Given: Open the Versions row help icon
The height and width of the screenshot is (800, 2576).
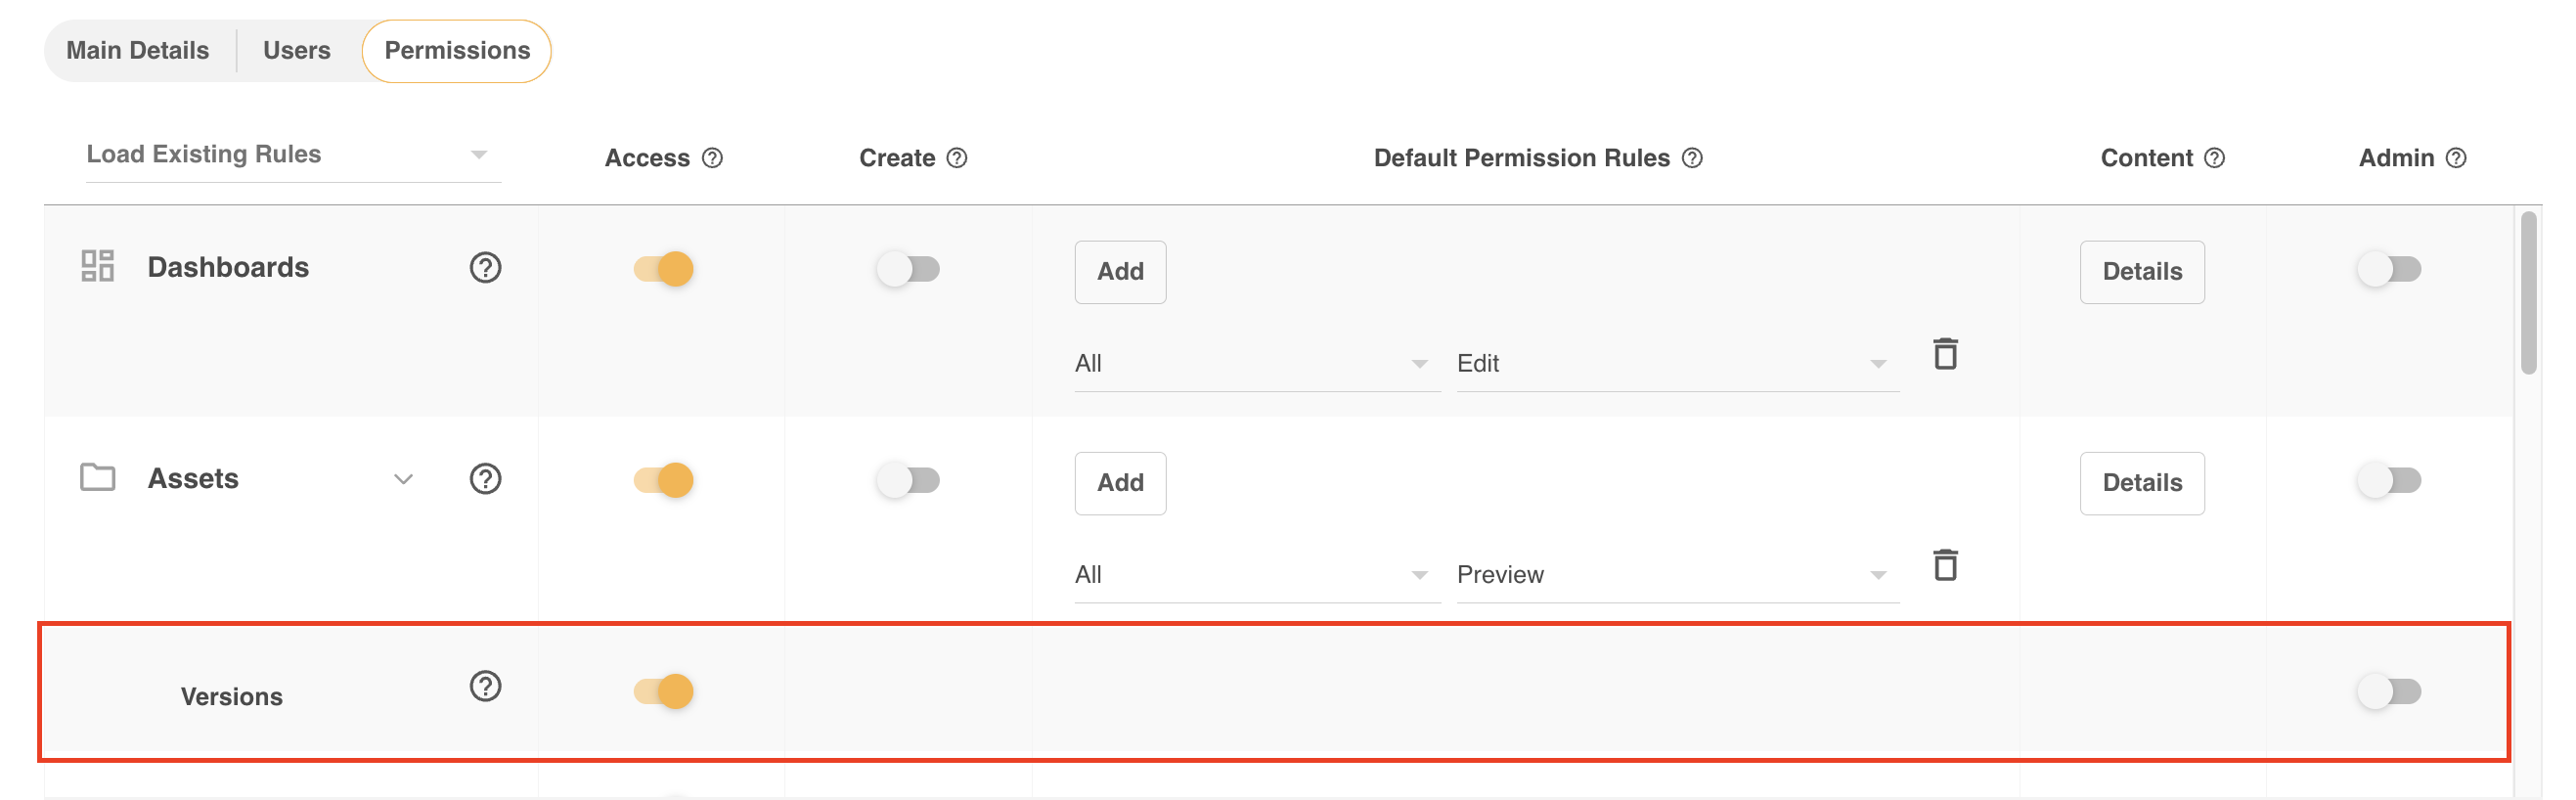Looking at the screenshot, I should [485, 686].
